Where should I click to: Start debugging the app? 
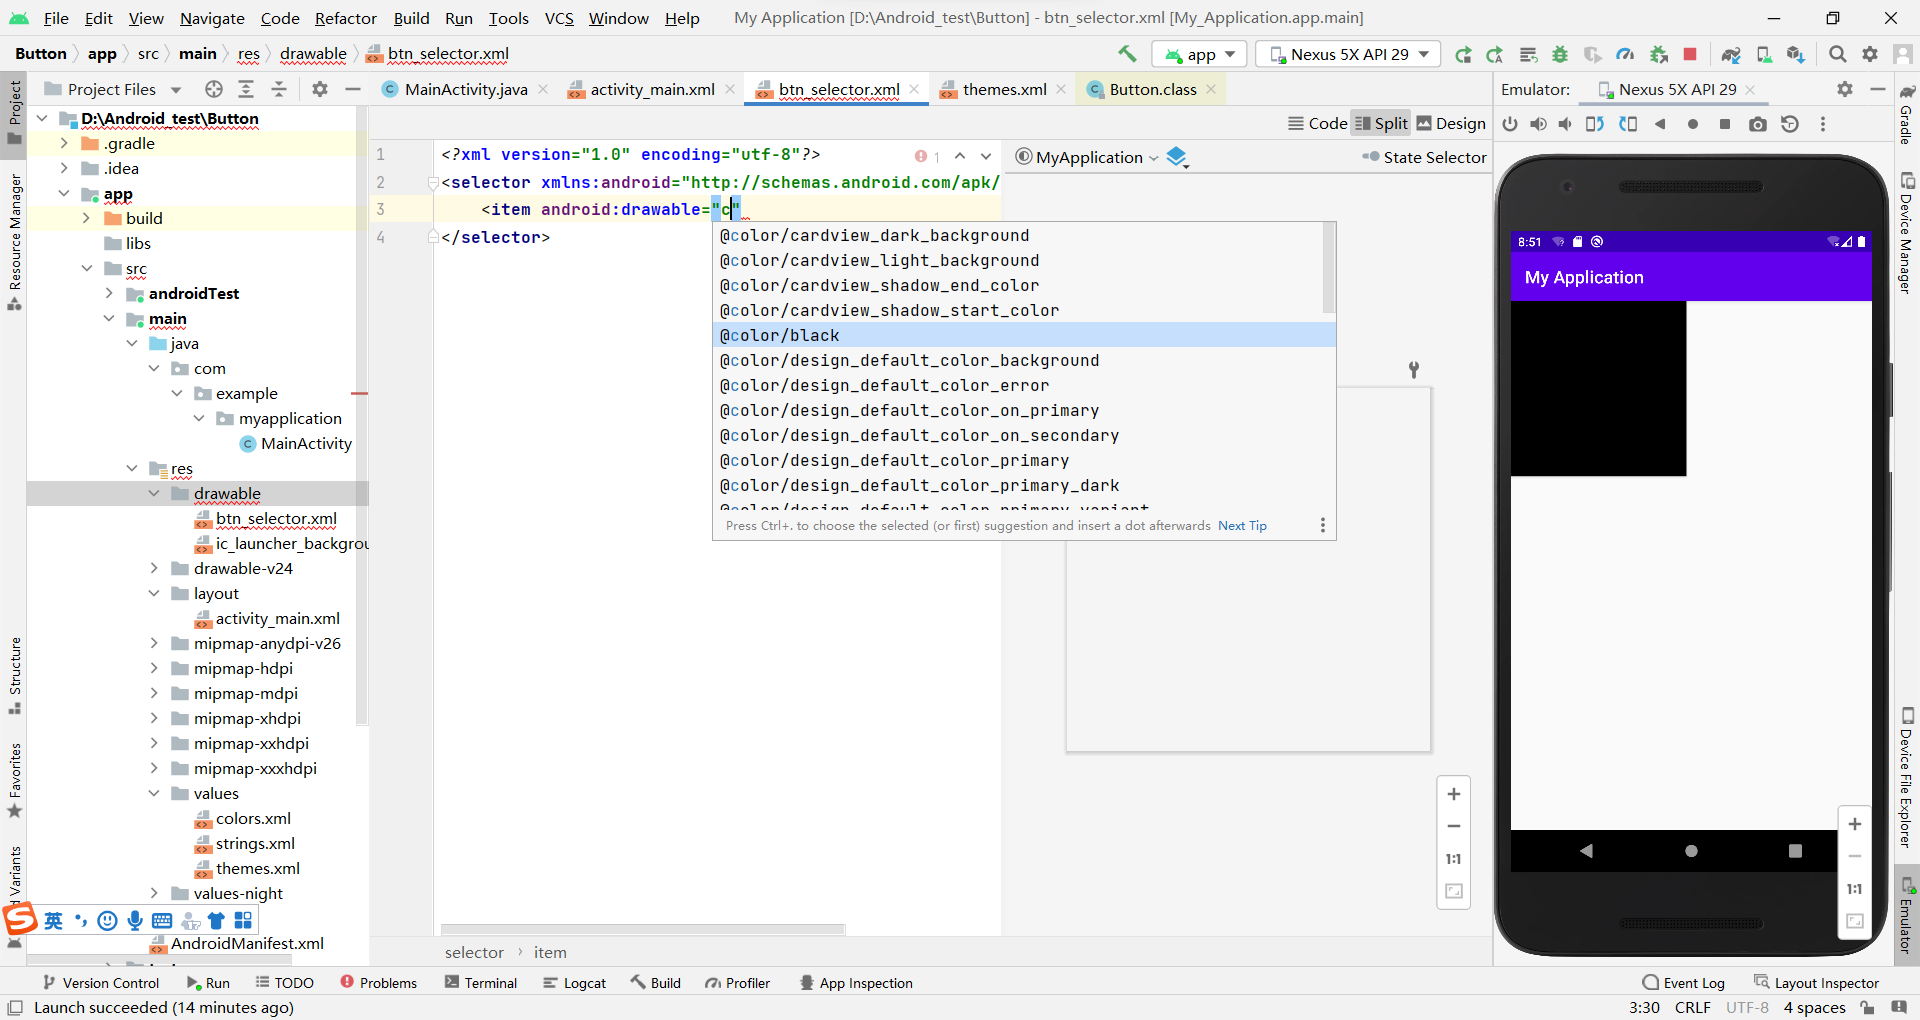tap(1561, 54)
